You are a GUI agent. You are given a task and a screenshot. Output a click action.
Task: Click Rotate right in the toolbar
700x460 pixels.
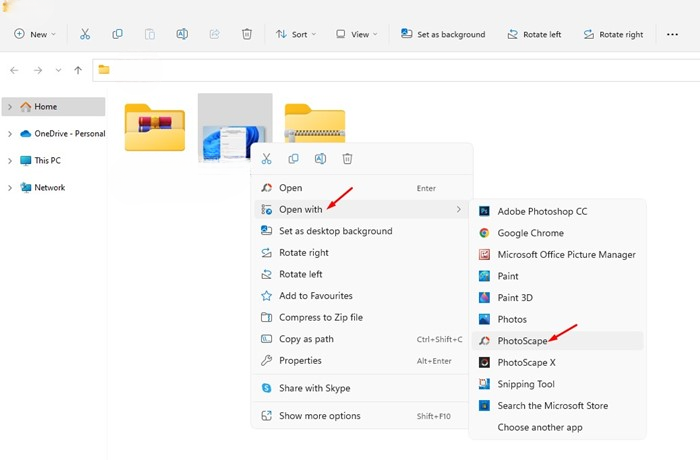coord(613,34)
